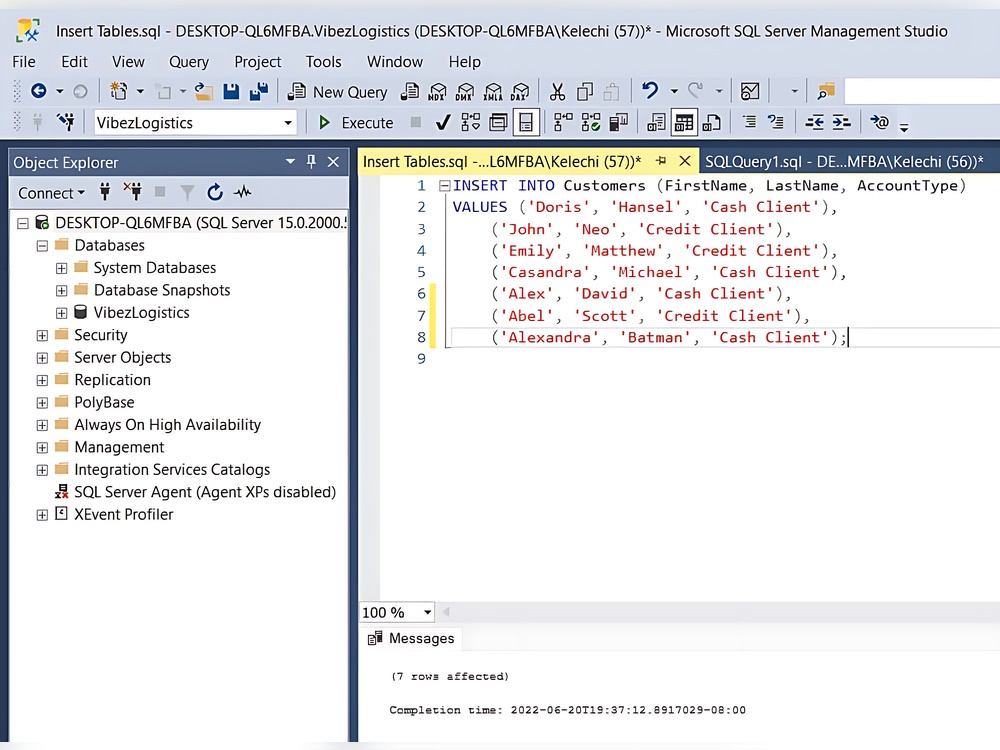The width and height of the screenshot is (1000, 750).
Task: Pin the Object Explorer panel
Action: pos(311,162)
